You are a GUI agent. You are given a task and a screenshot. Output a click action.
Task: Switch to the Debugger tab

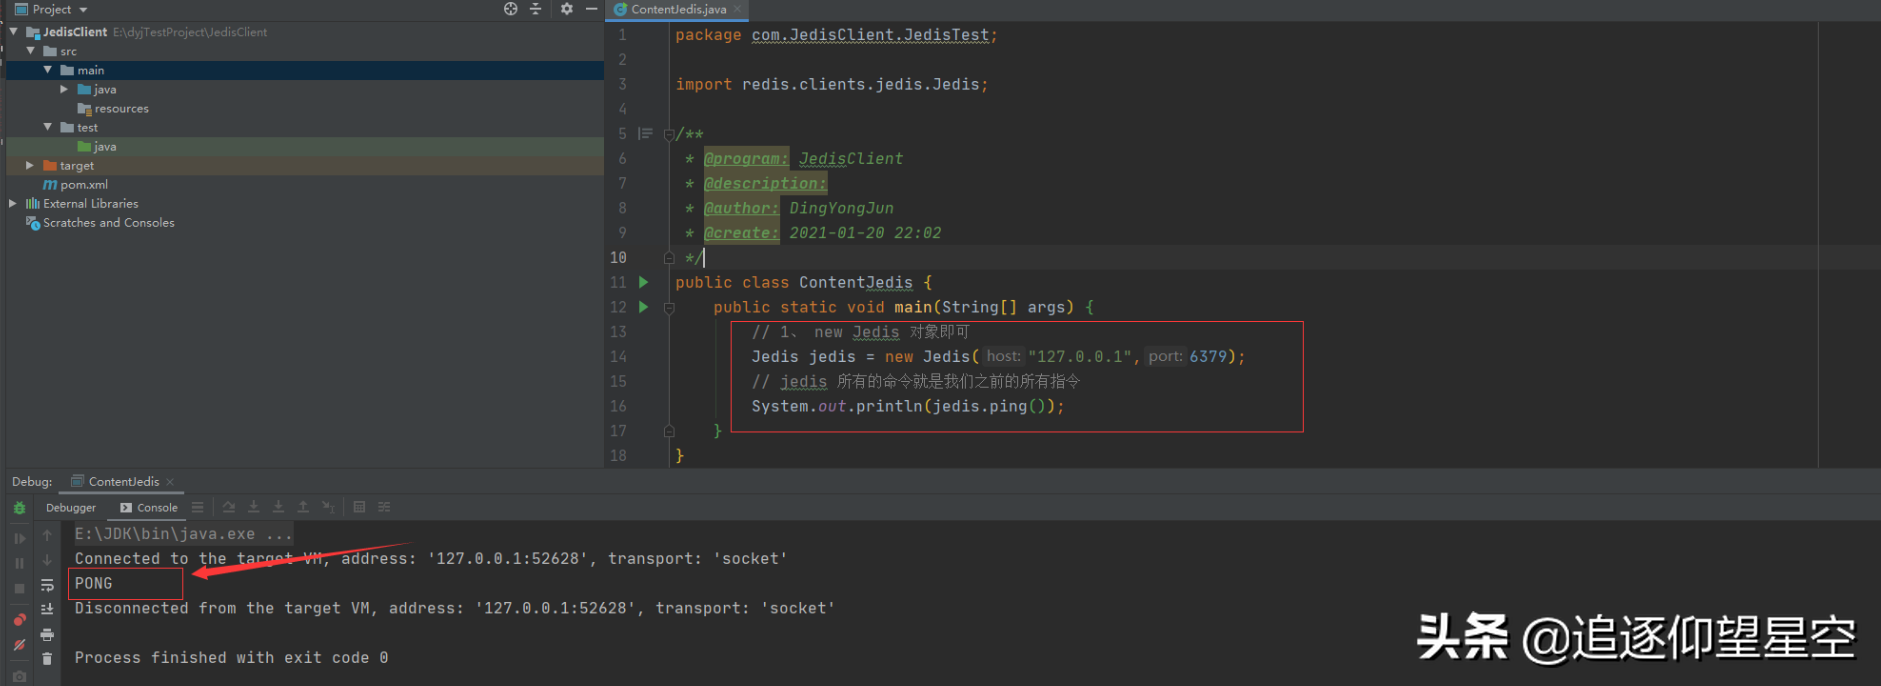click(x=71, y=507)
